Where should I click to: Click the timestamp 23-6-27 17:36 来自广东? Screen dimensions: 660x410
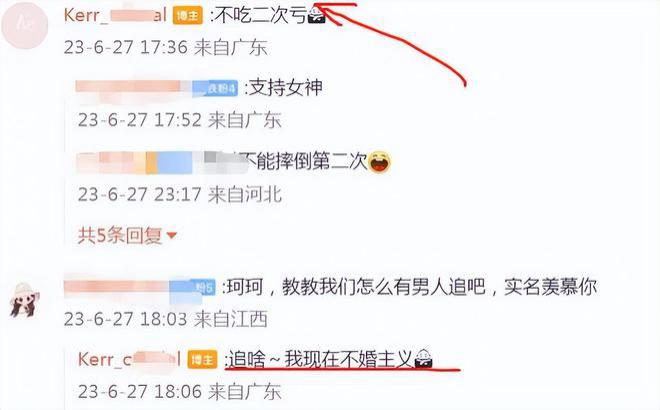click(165, 47)
